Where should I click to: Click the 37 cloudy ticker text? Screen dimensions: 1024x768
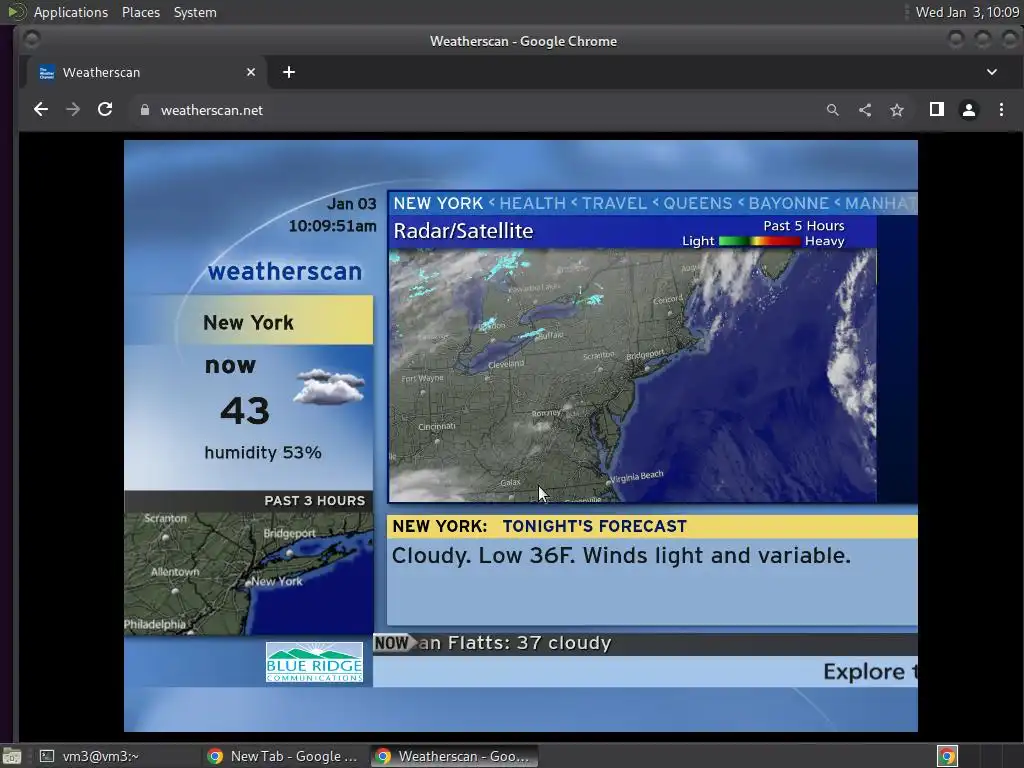pyautogui.click(x=564, y=643)
